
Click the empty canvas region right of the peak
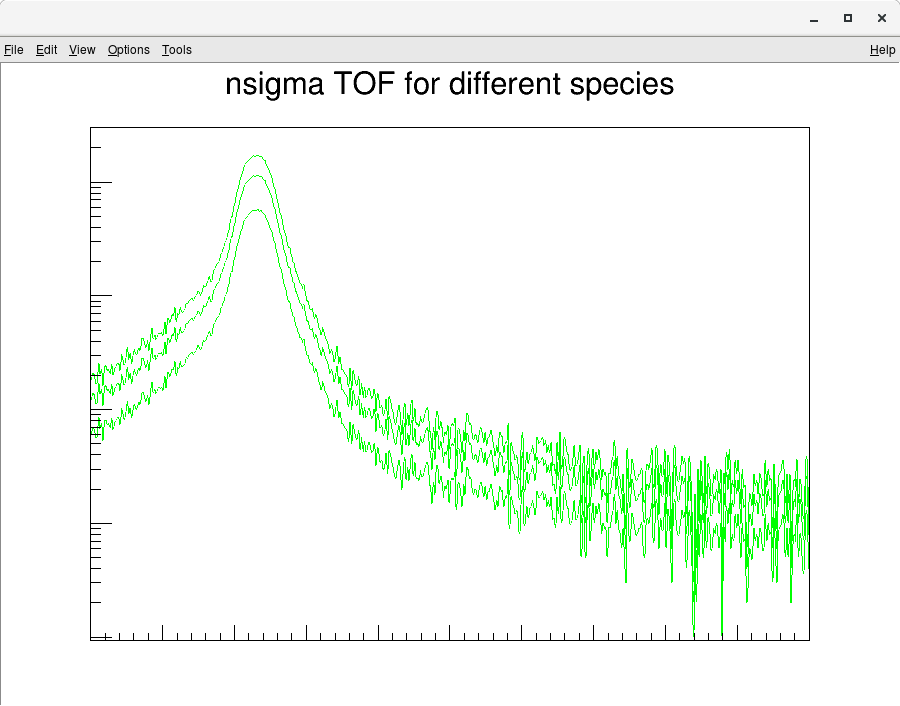(x=600, y=250)
